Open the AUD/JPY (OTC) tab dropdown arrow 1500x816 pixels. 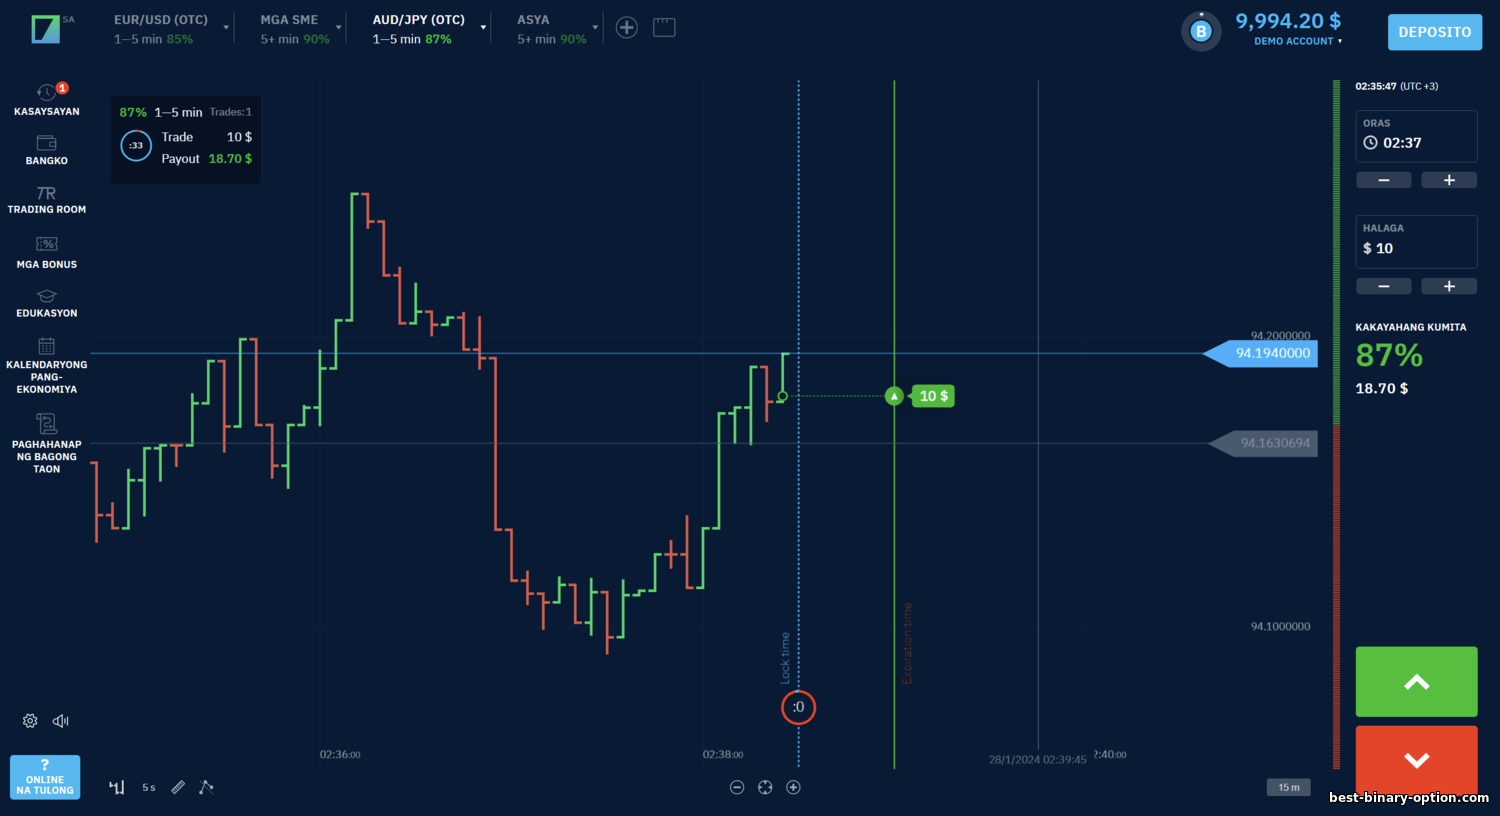(x=483, y=28)
